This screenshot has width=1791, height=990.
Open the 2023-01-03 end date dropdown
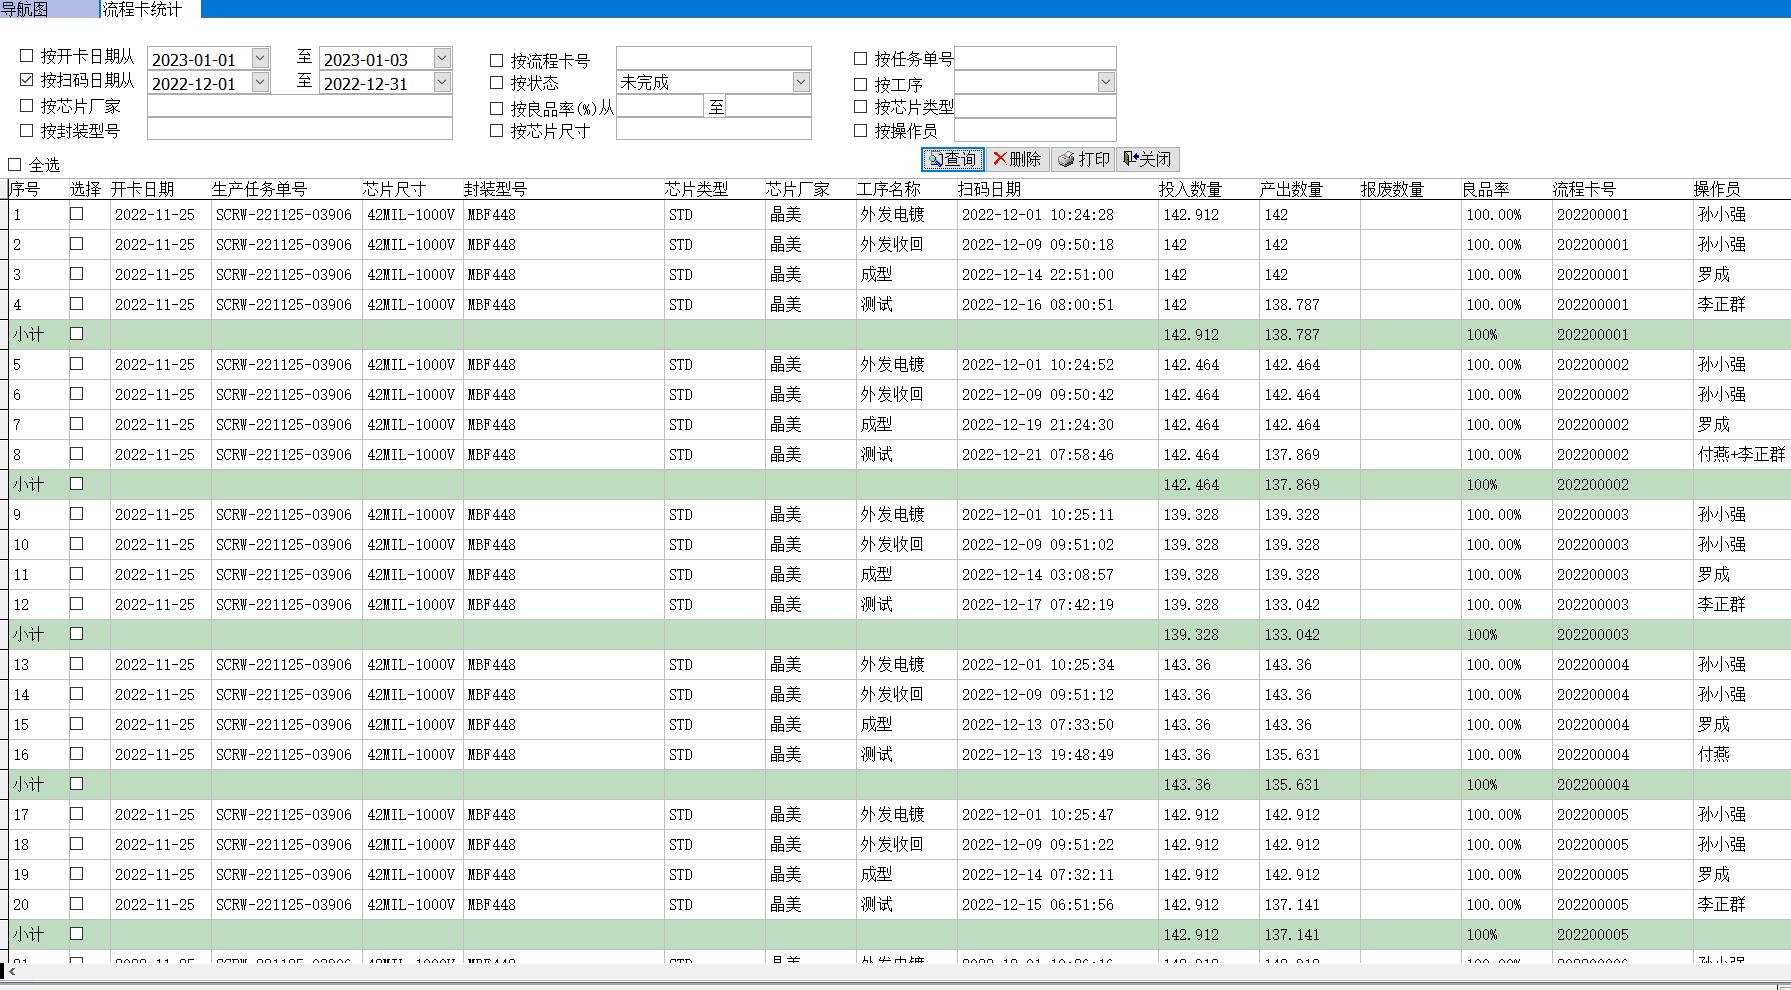tap(442, 59)
